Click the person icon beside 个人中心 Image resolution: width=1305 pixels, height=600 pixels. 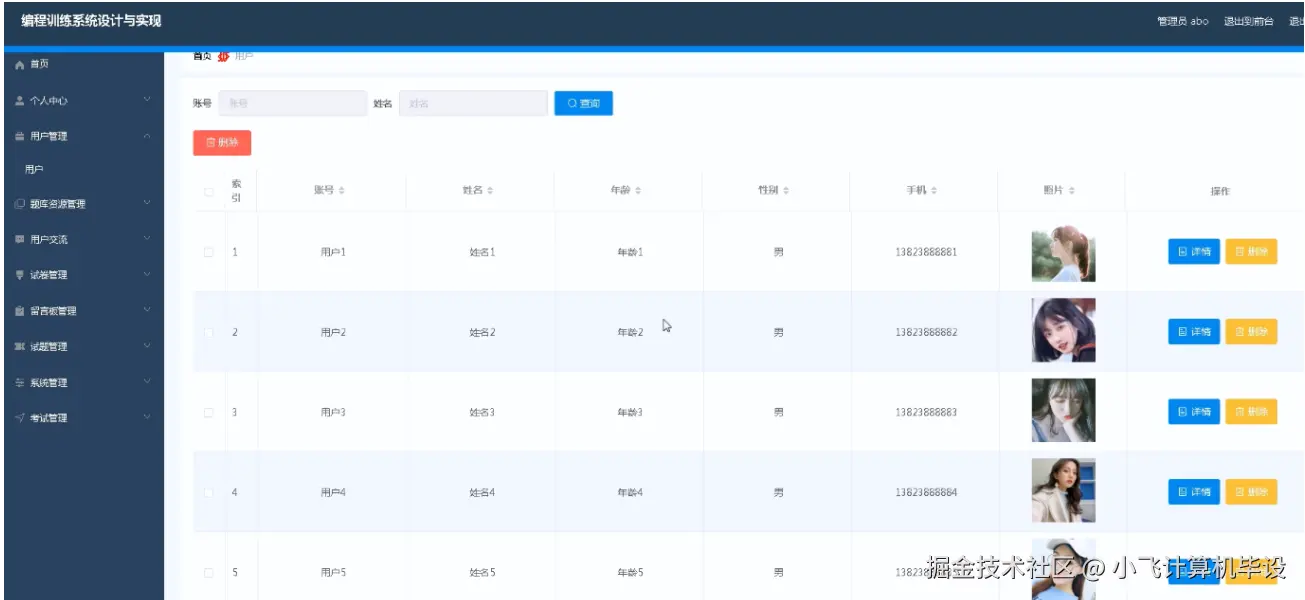(x=19, y=101)
